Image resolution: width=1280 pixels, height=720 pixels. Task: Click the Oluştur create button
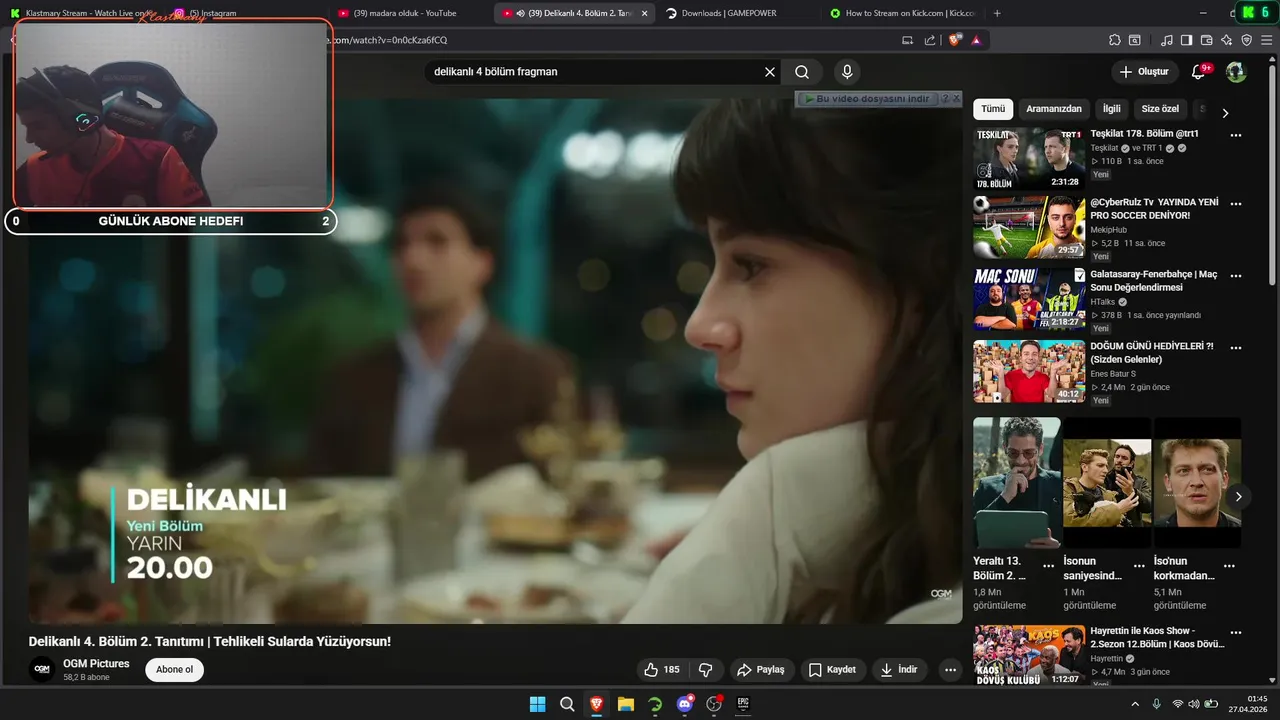(x=1144, y=72)
